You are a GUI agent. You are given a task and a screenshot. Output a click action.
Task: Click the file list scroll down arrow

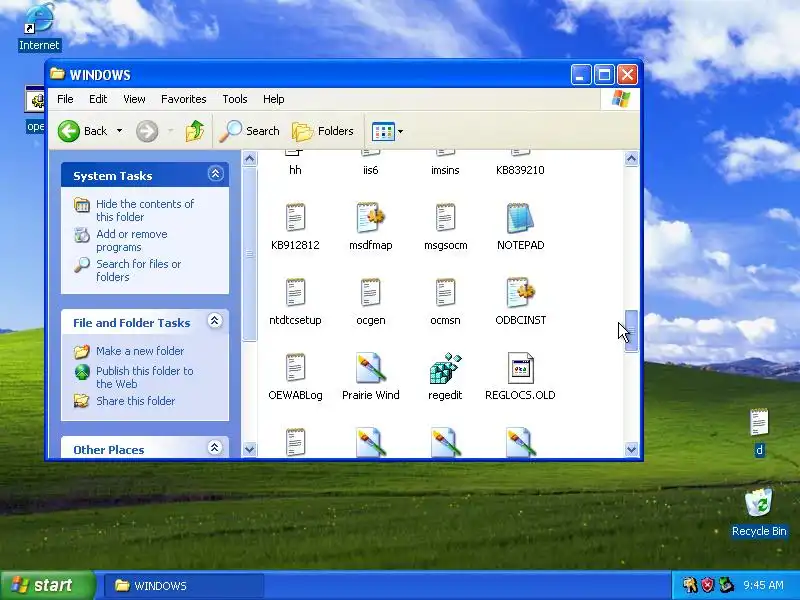click(x=631, y=449)
